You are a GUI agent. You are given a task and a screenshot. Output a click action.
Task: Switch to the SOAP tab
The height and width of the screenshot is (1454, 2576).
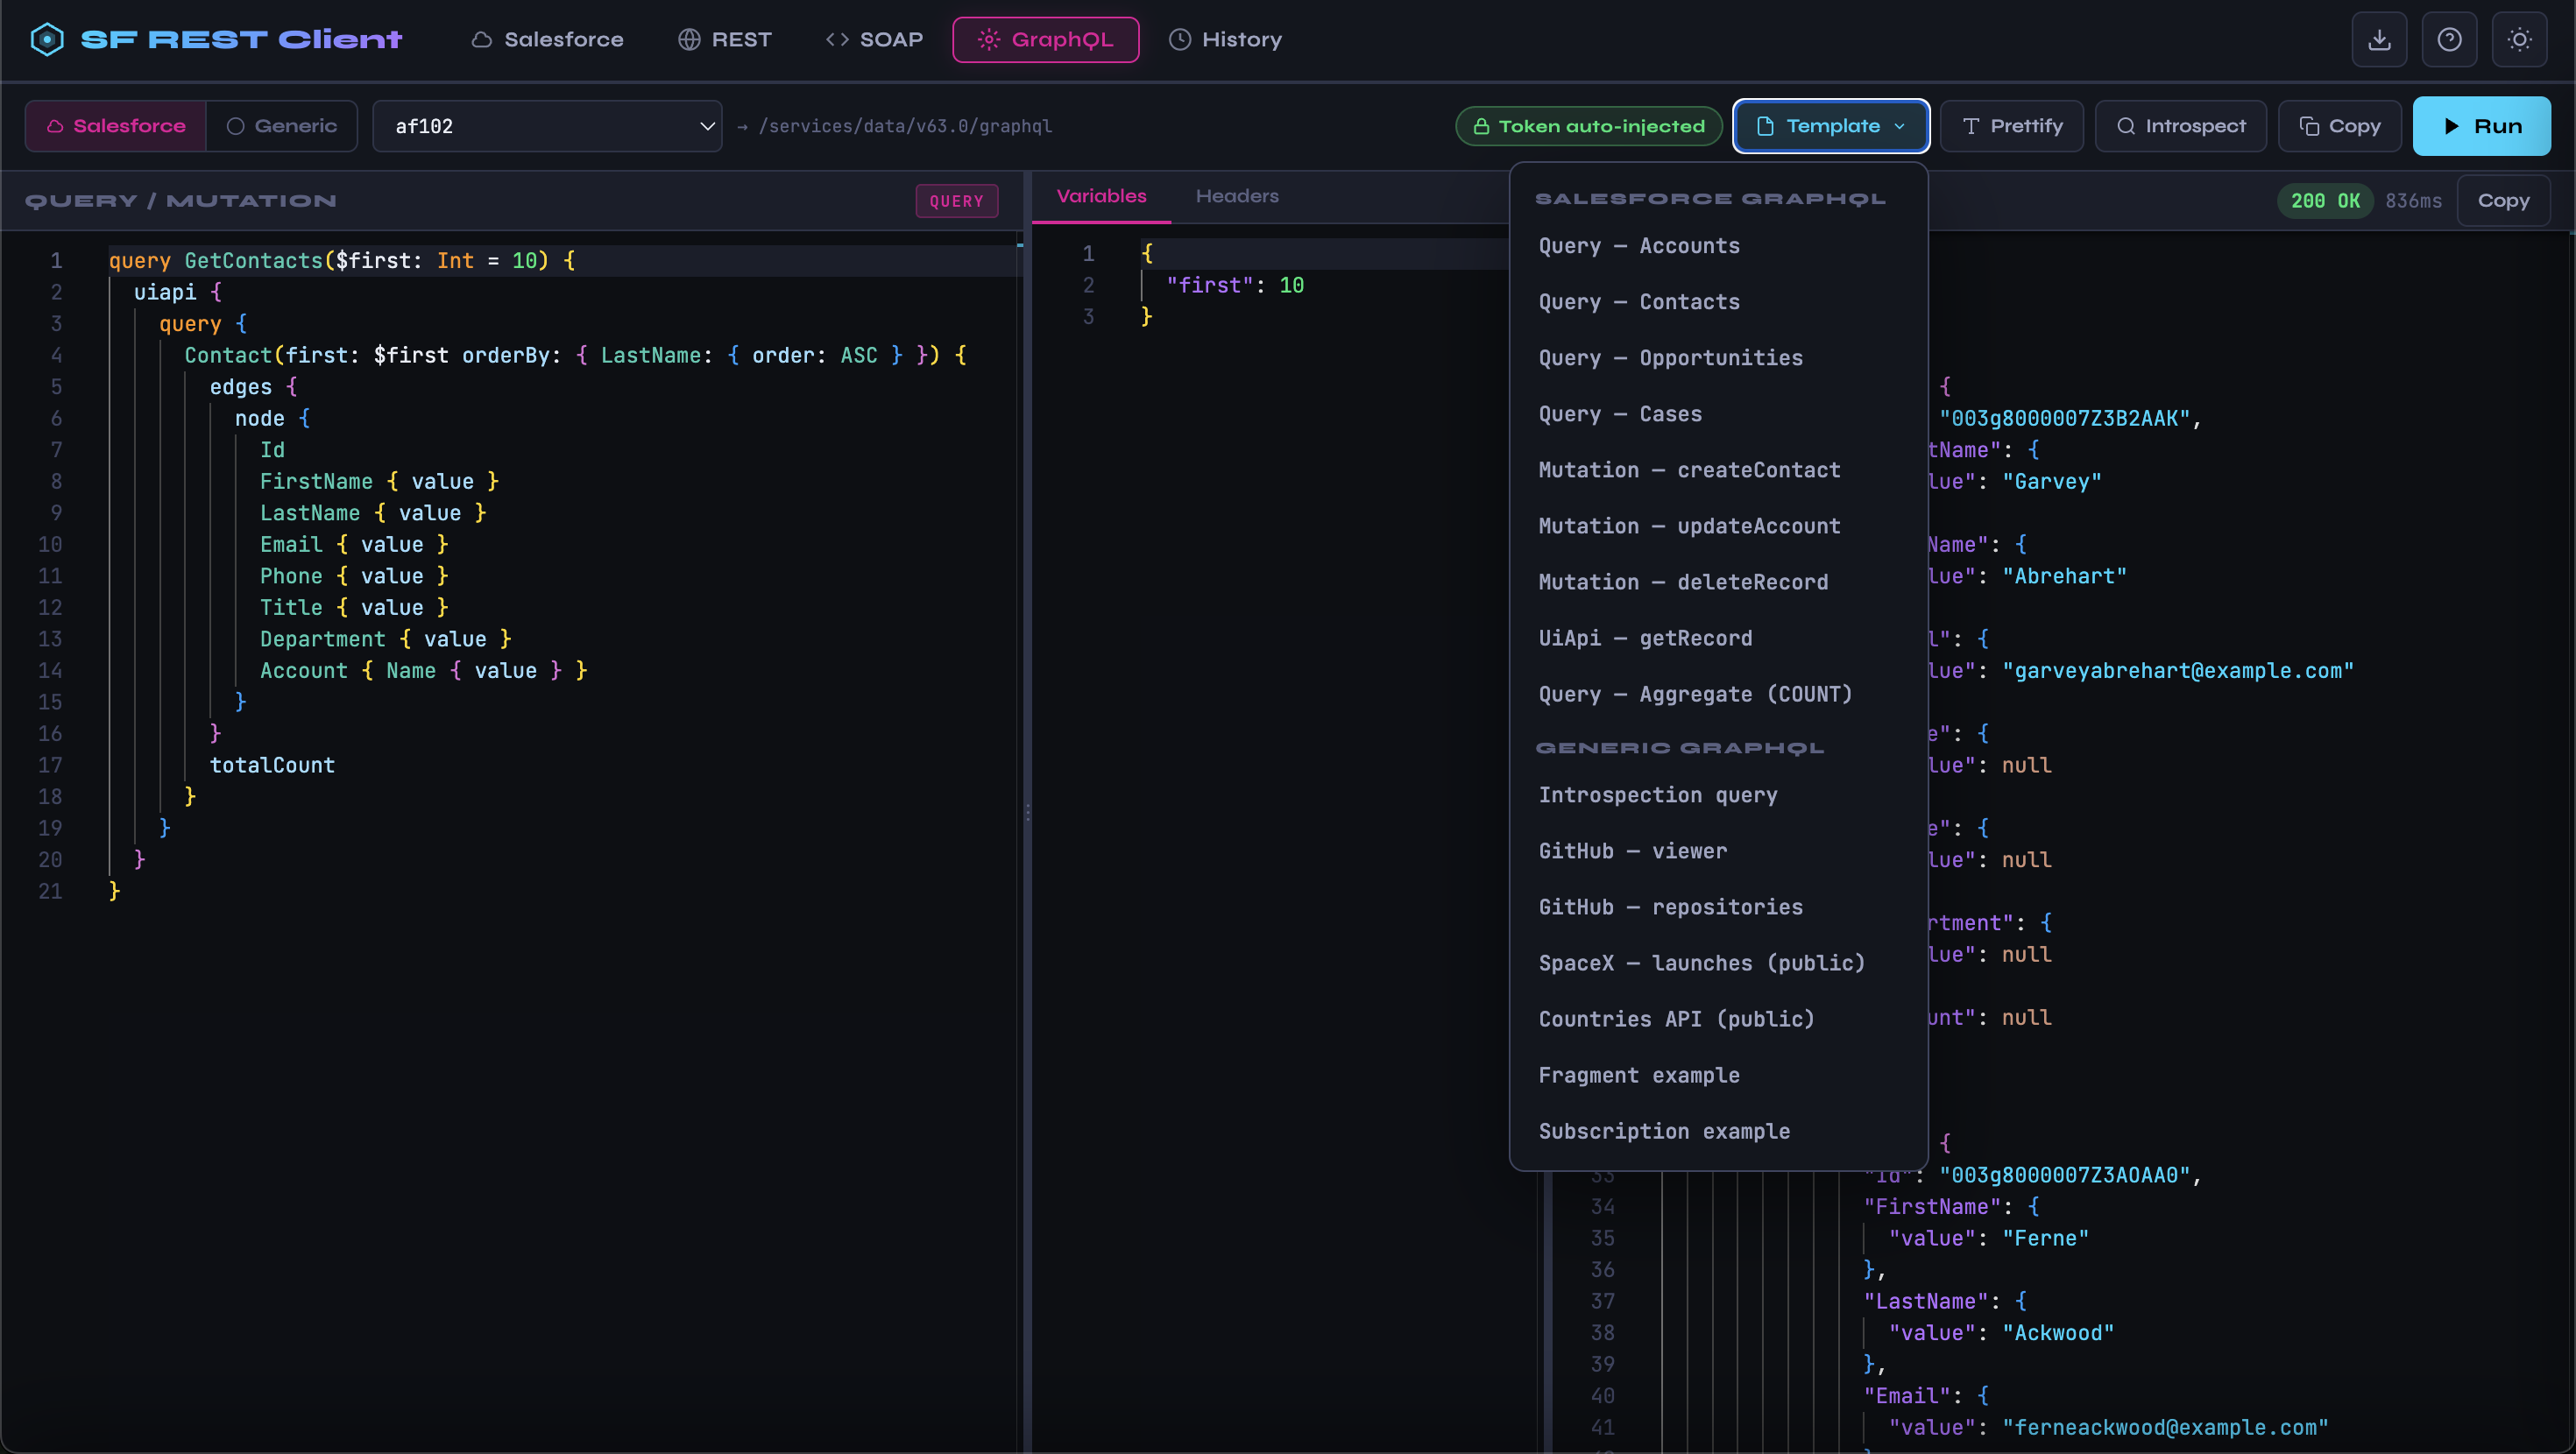coord(874,39)
